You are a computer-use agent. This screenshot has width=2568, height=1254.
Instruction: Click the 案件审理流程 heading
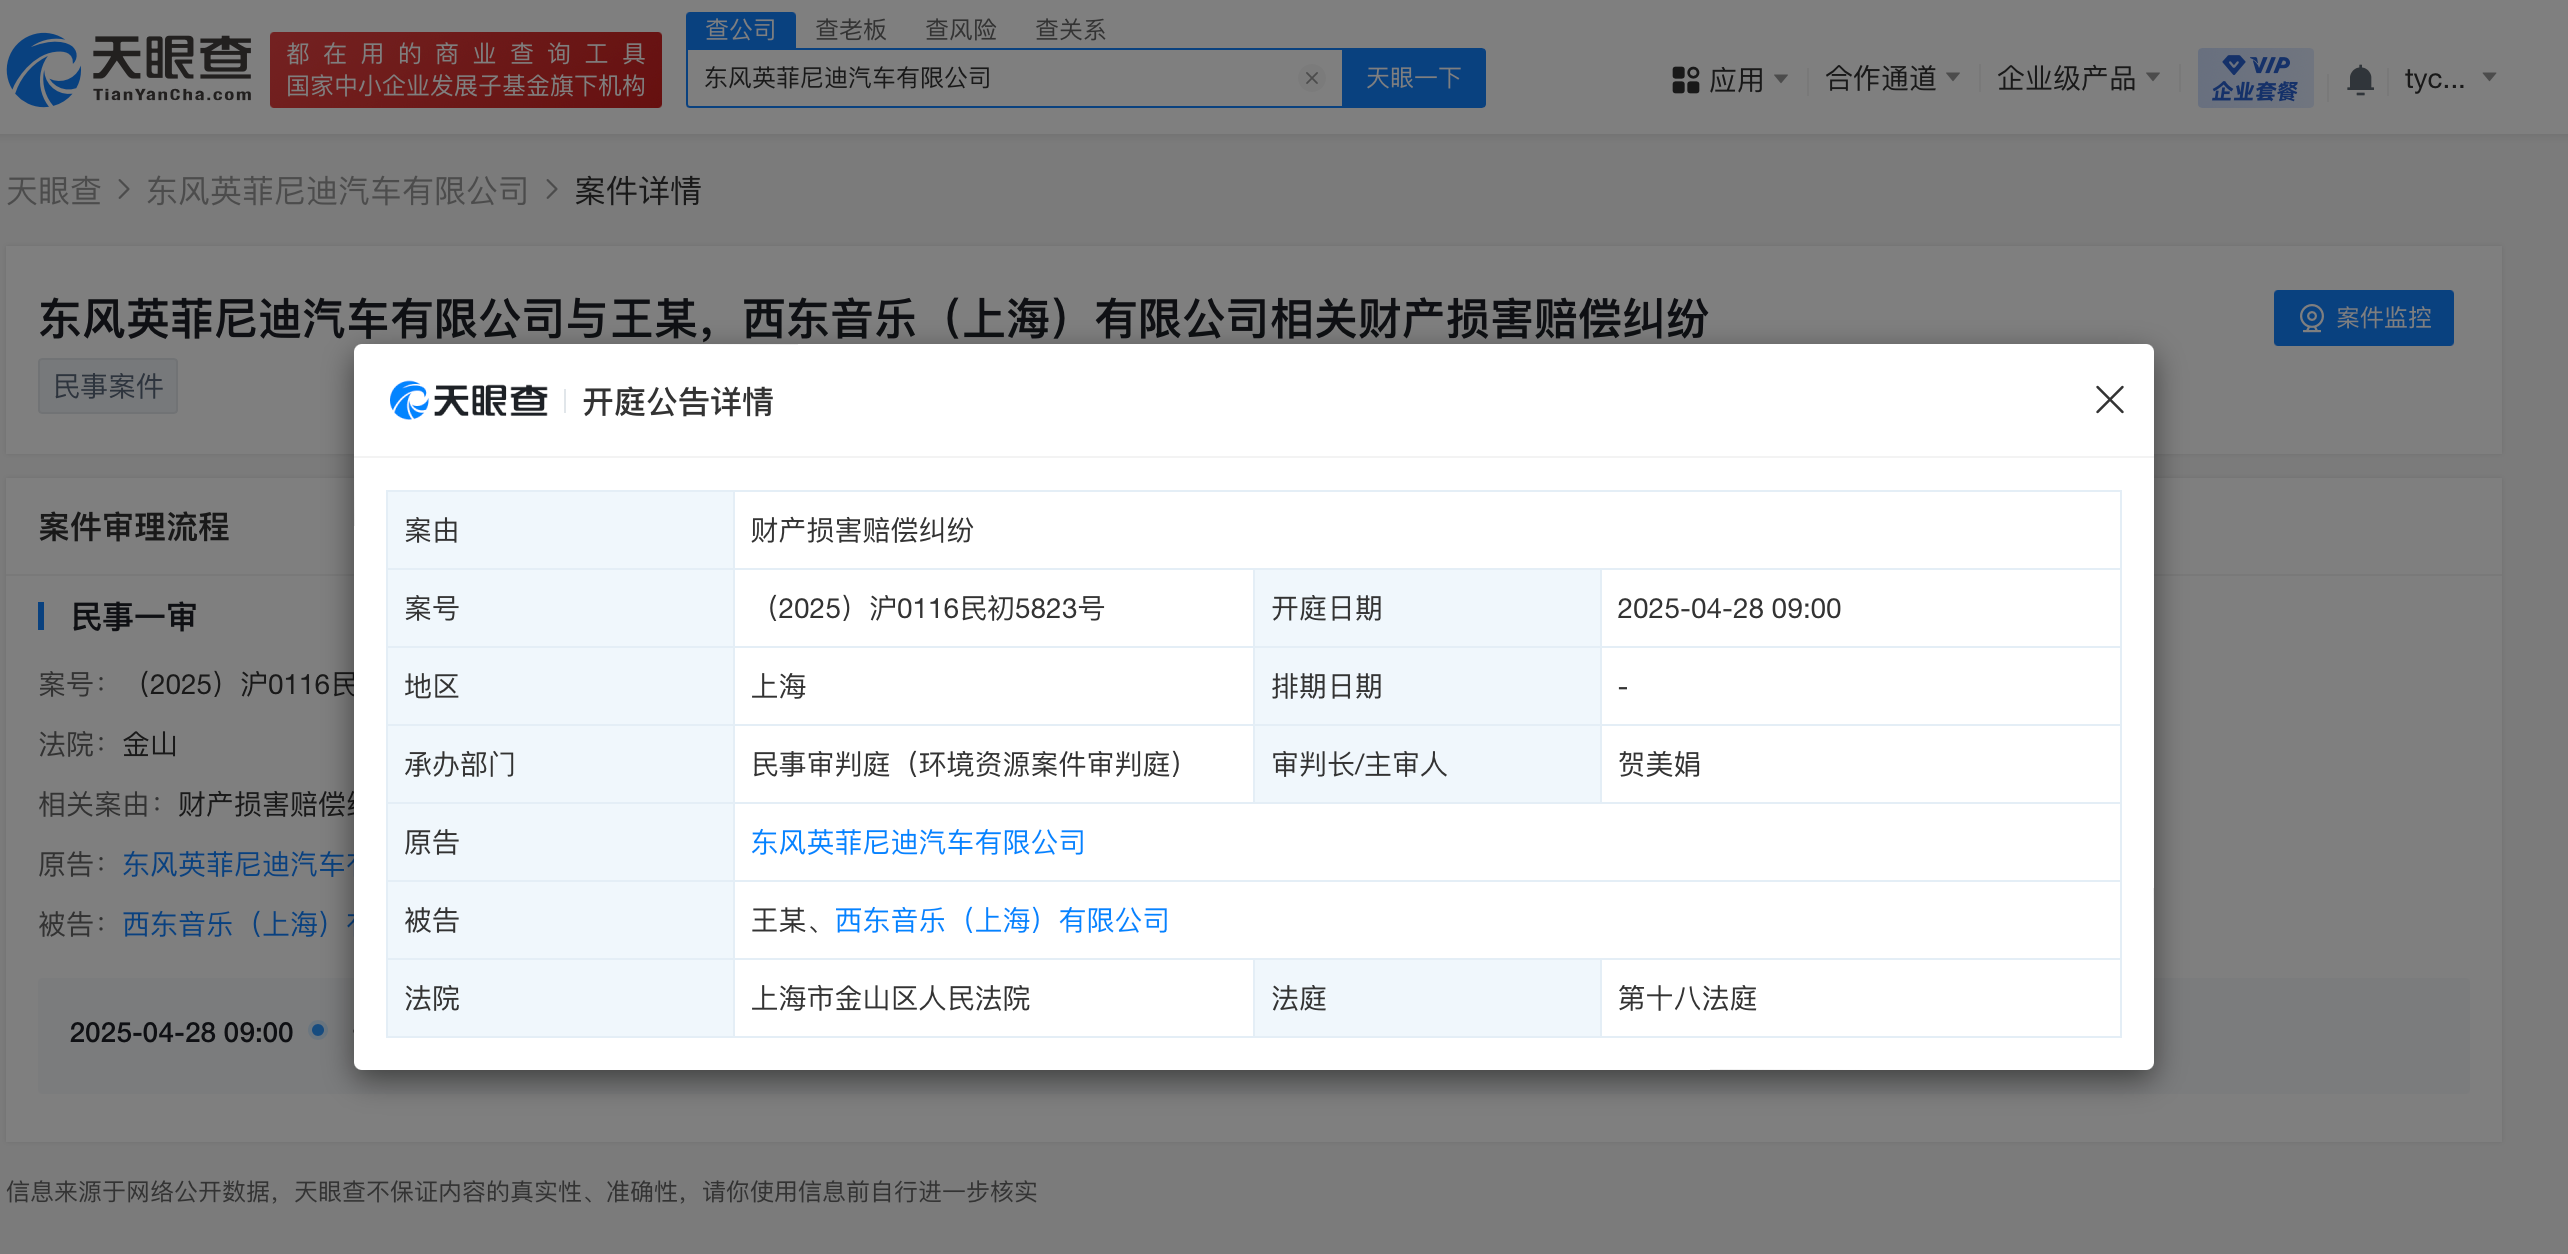pyautogui.click(x=134, y=527)
